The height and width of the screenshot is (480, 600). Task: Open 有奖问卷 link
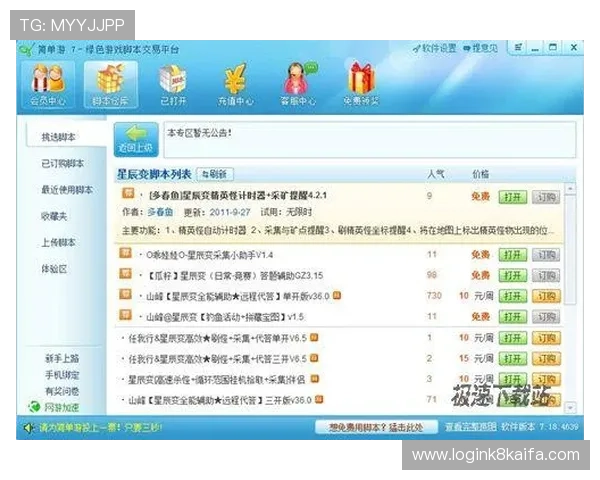(x=62, y=392)
